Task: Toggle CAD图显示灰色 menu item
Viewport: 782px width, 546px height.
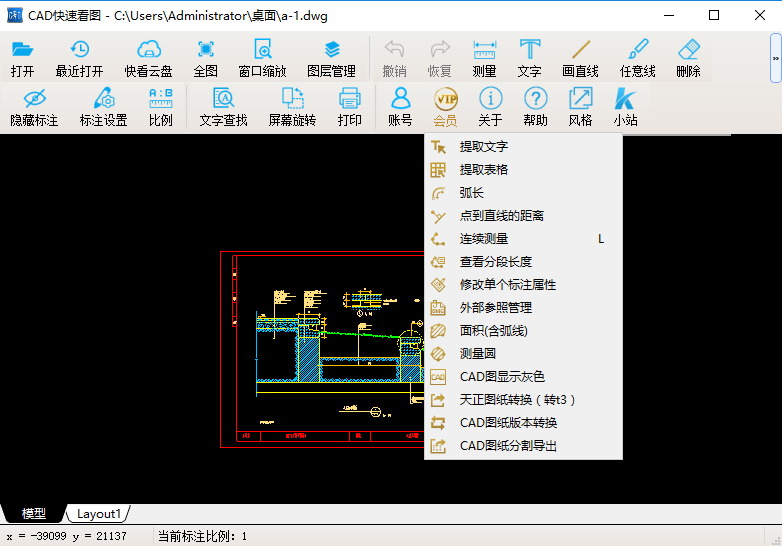Action: coord(523,376)
